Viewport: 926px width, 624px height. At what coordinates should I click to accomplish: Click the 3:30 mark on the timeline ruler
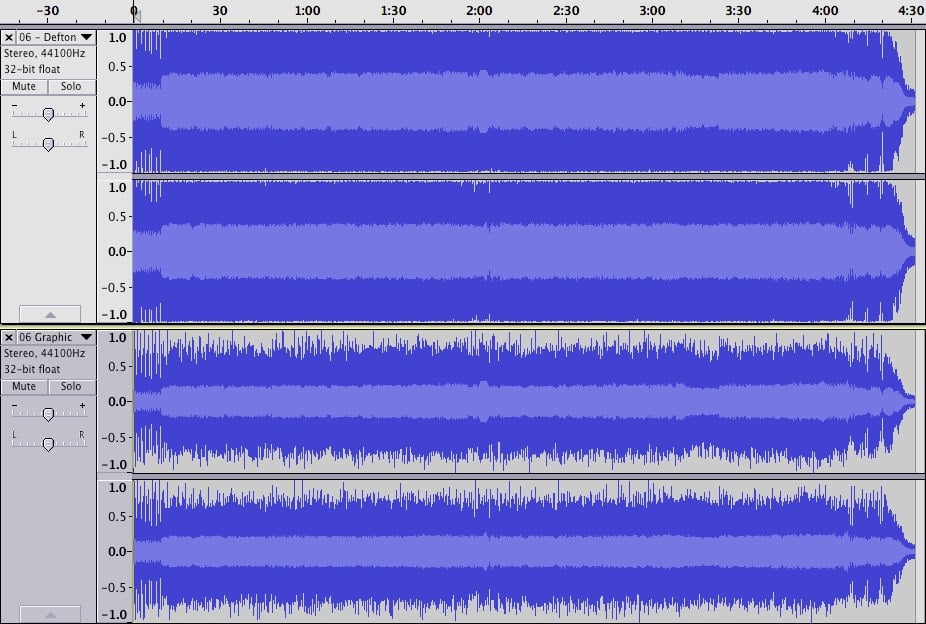point(738,11)
